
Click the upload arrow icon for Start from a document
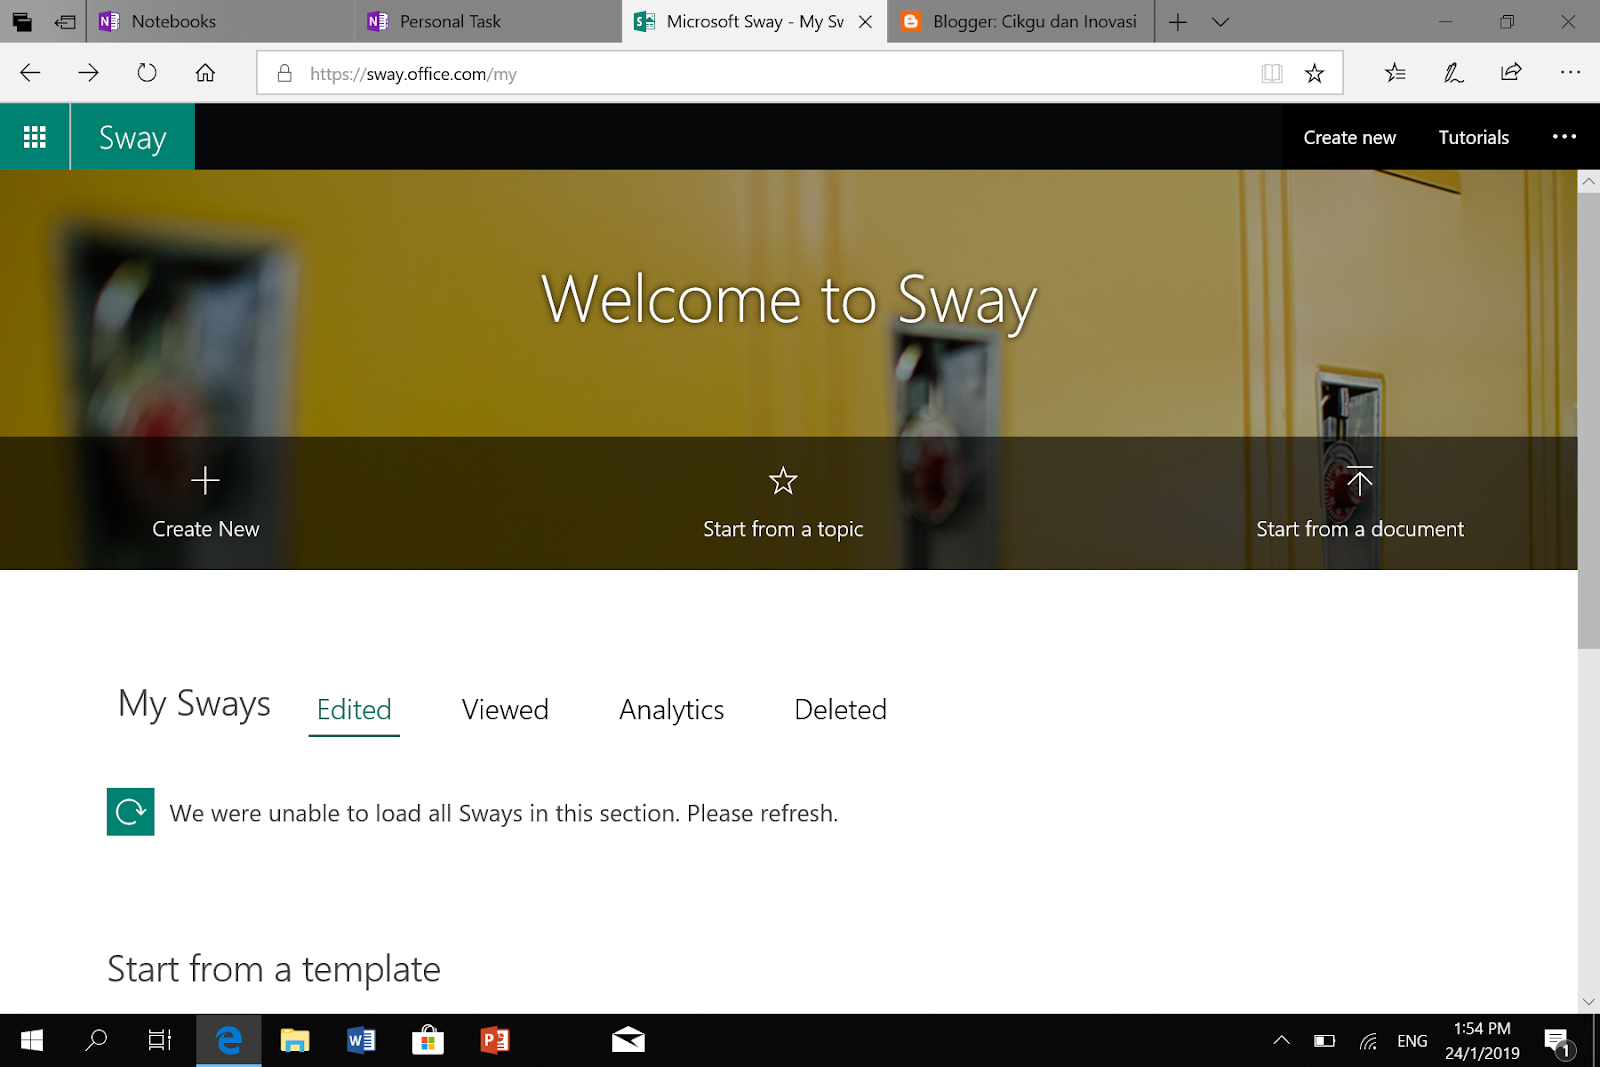[1359, 481]
